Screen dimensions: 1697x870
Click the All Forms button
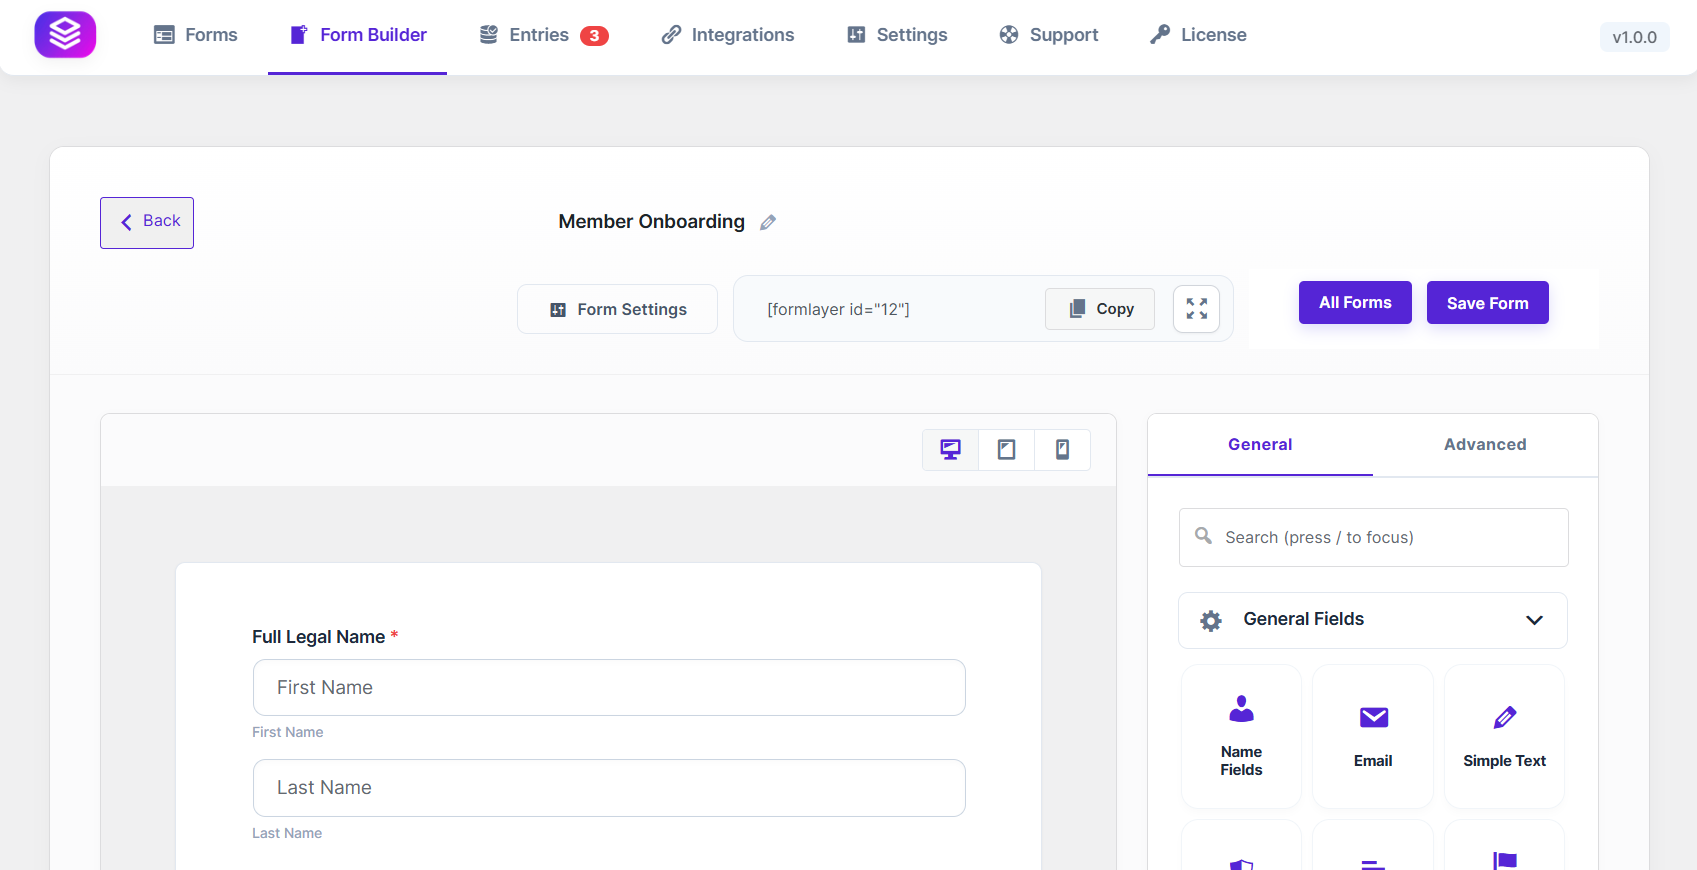[1355, 302]
